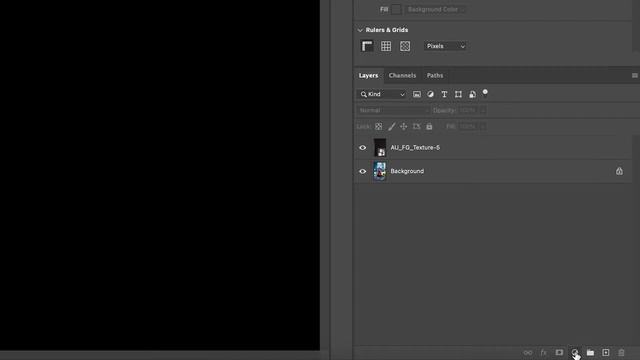The width and height of the screenshot is (640, 360).
Task: Hide the Background layer
Action: [362, 171]
